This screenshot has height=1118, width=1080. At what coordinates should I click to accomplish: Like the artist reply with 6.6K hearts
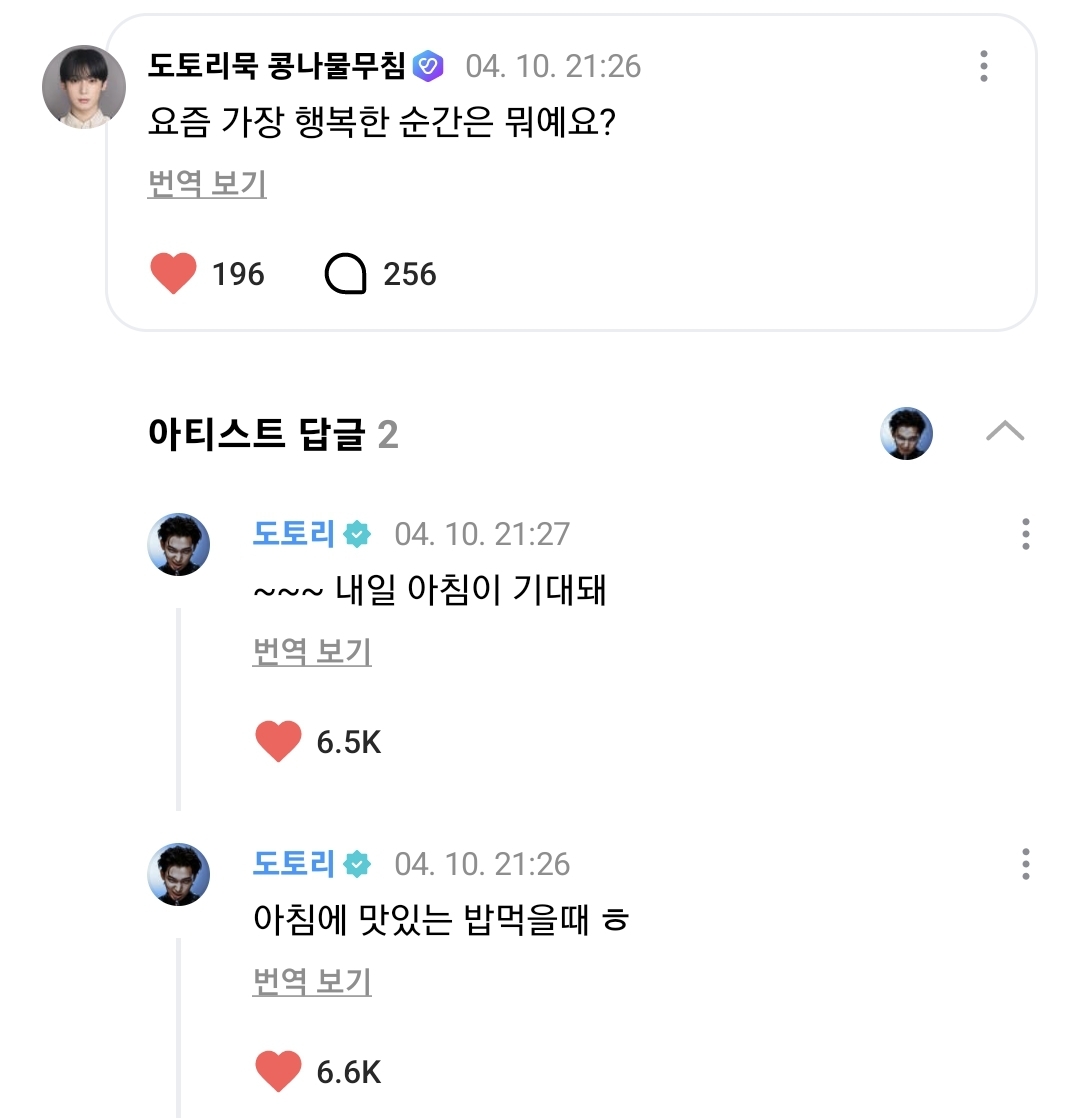coord(278,1072)
